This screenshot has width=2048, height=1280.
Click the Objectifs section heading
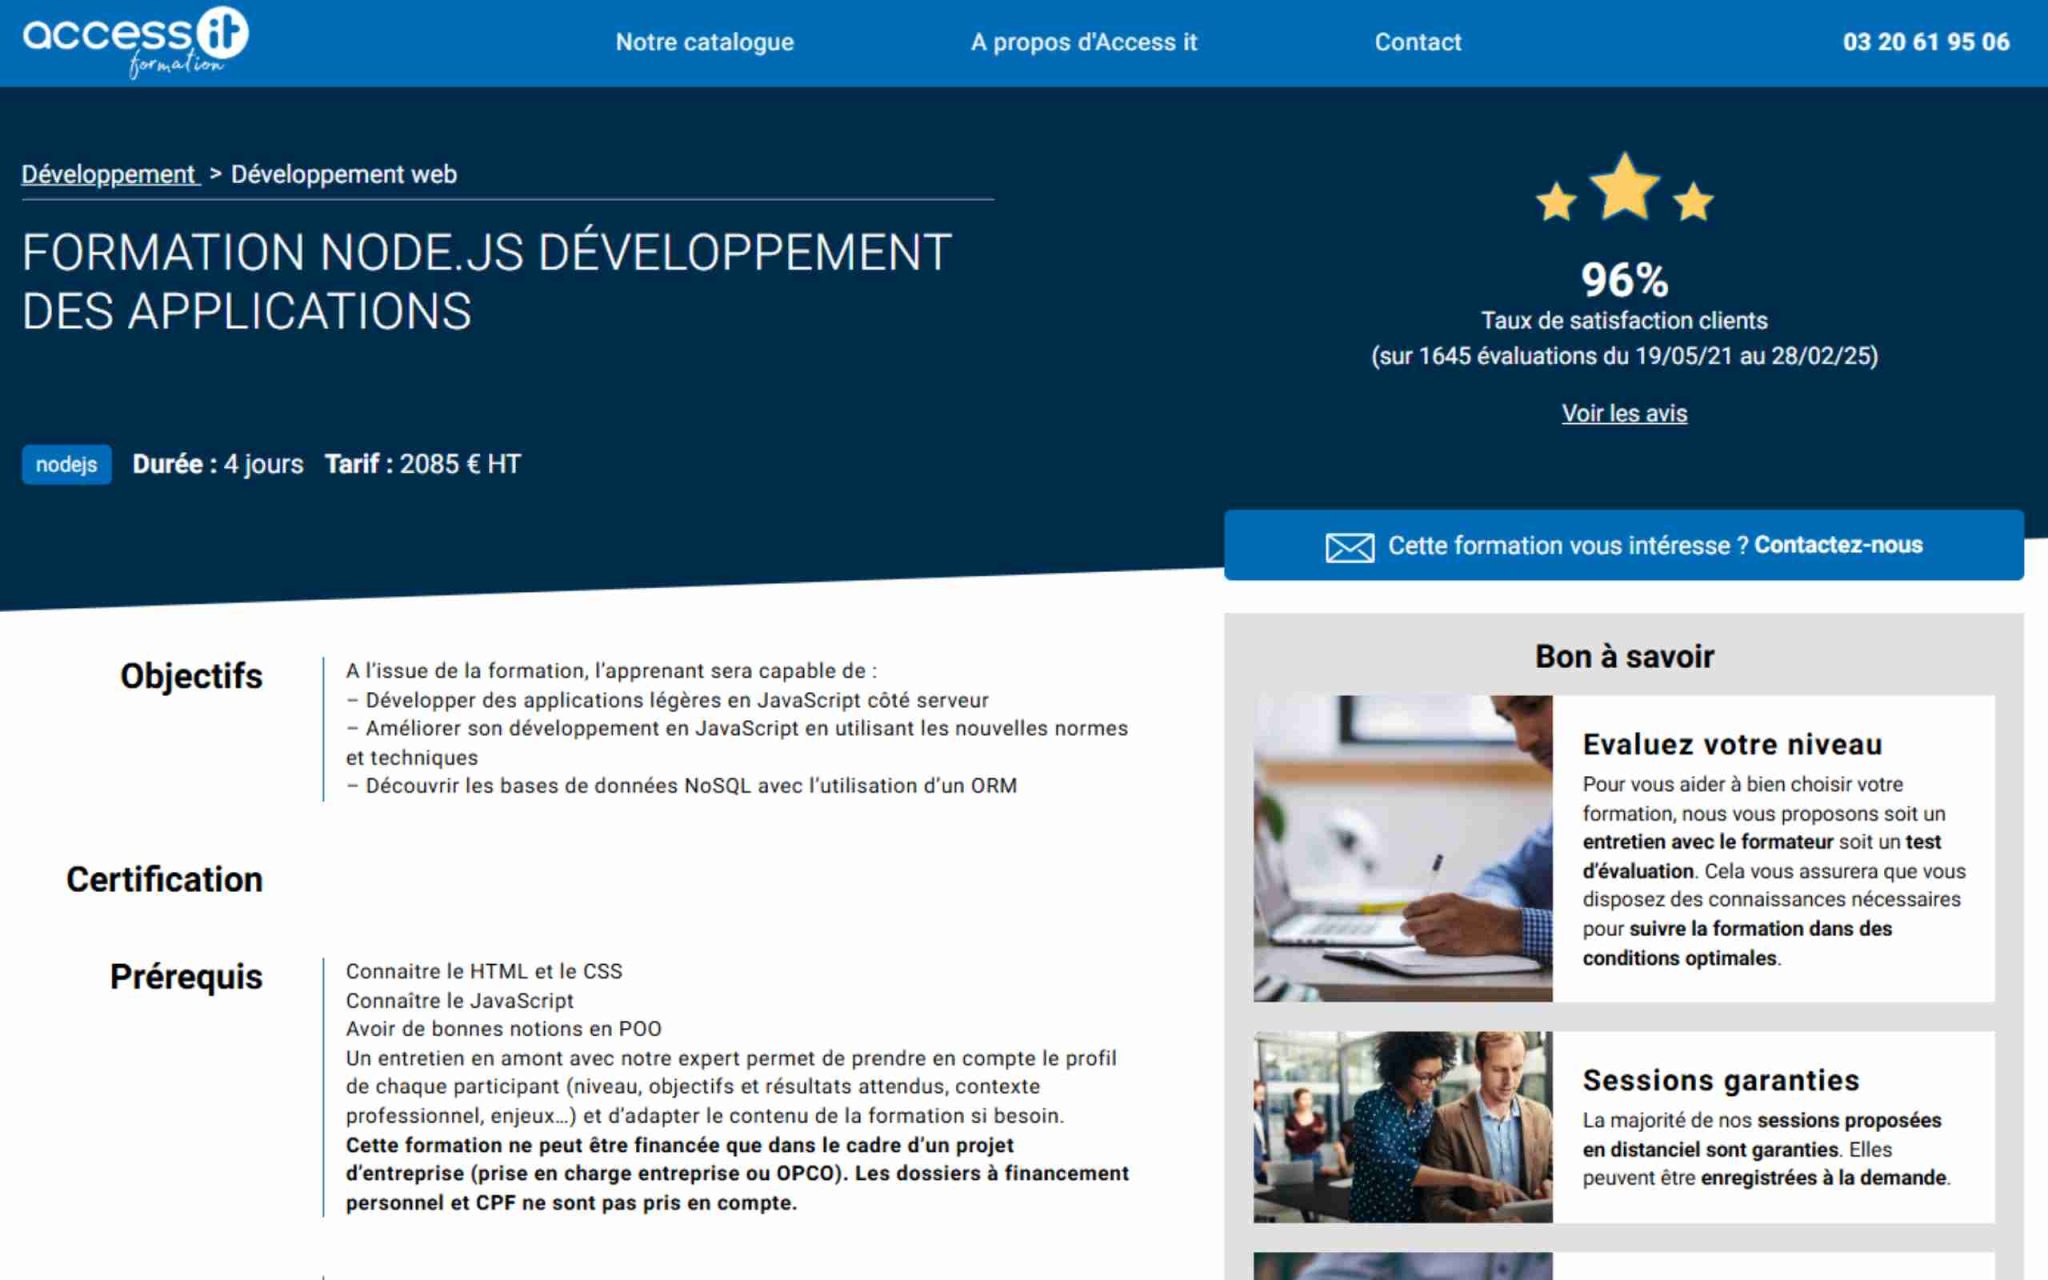pos(191,676)
